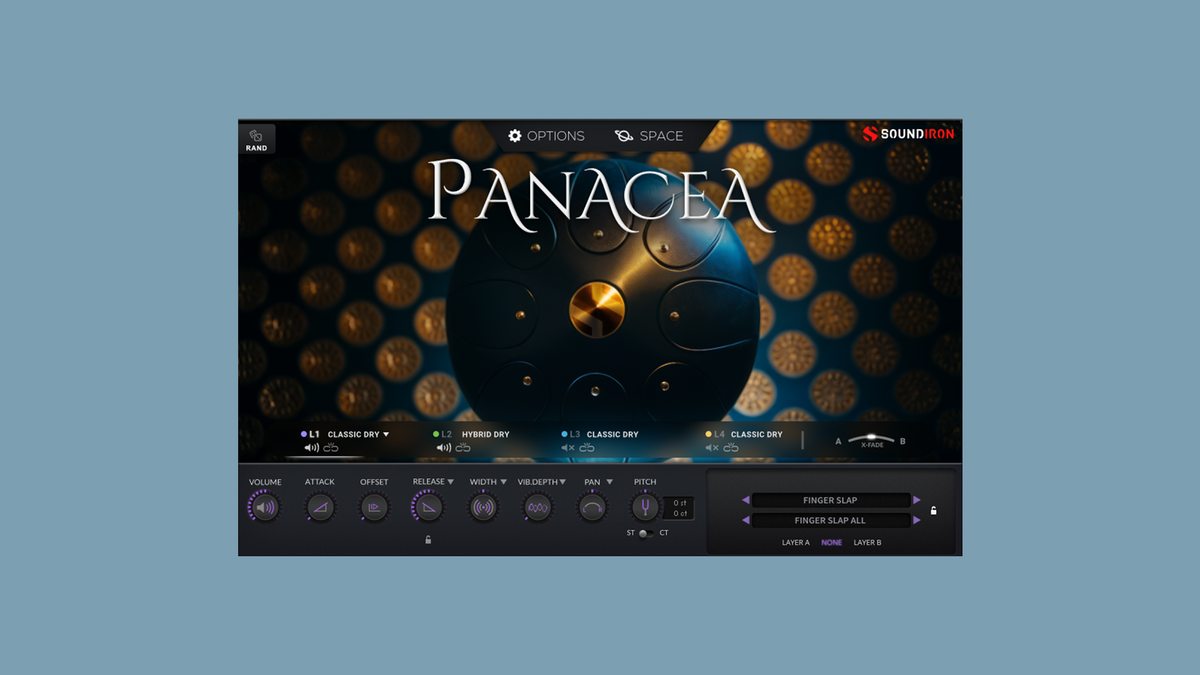Click L3 CLASSIC DRY preset name
The width and height of the screenshot is (1200, 675).
pyautogui.click(x=612, y=435)
